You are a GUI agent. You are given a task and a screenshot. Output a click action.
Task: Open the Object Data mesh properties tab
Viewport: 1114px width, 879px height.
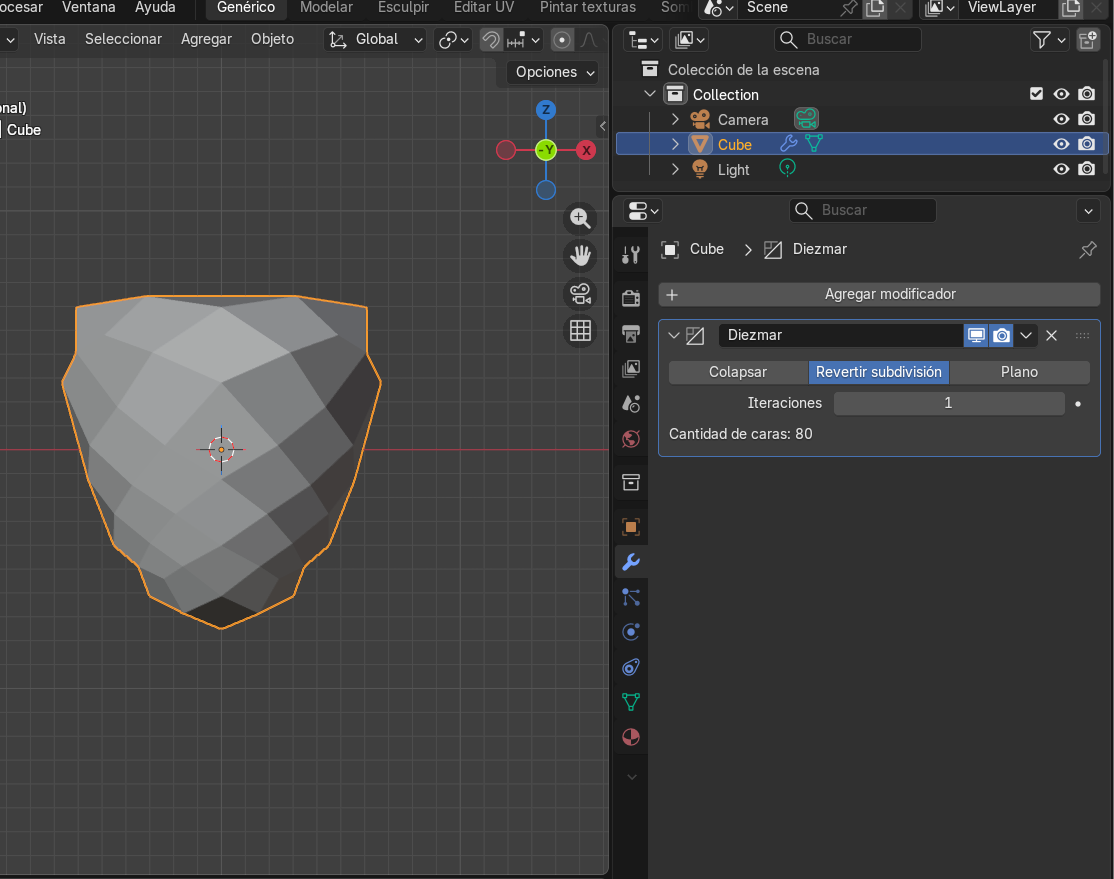point(631,702)
